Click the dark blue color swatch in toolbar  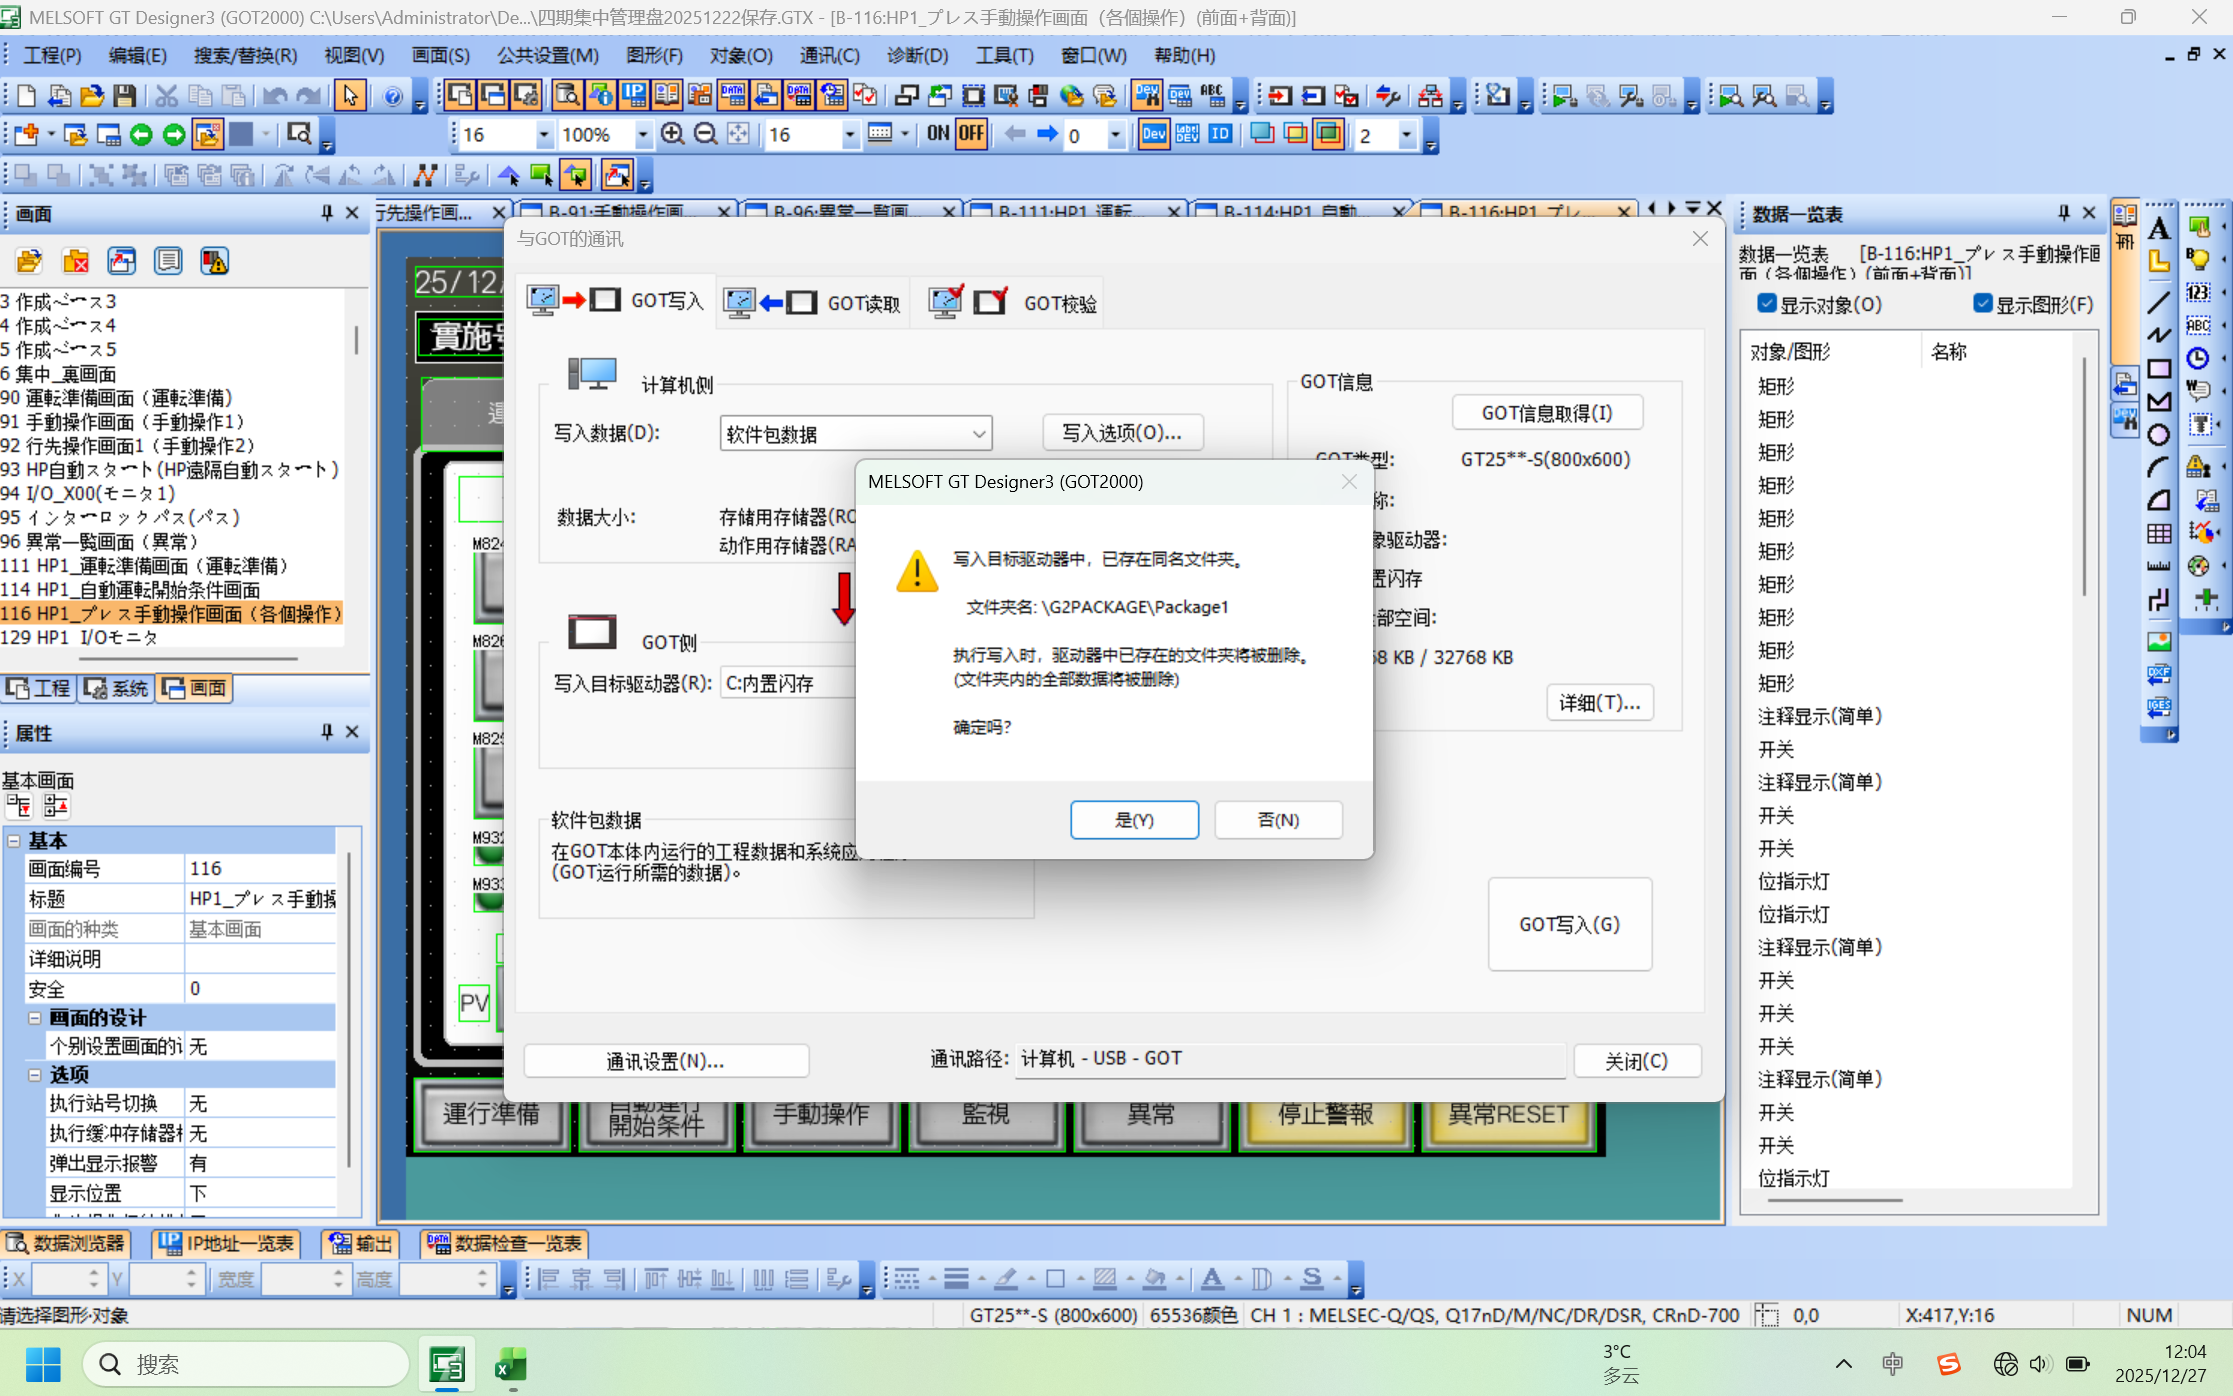click(241, 134)
